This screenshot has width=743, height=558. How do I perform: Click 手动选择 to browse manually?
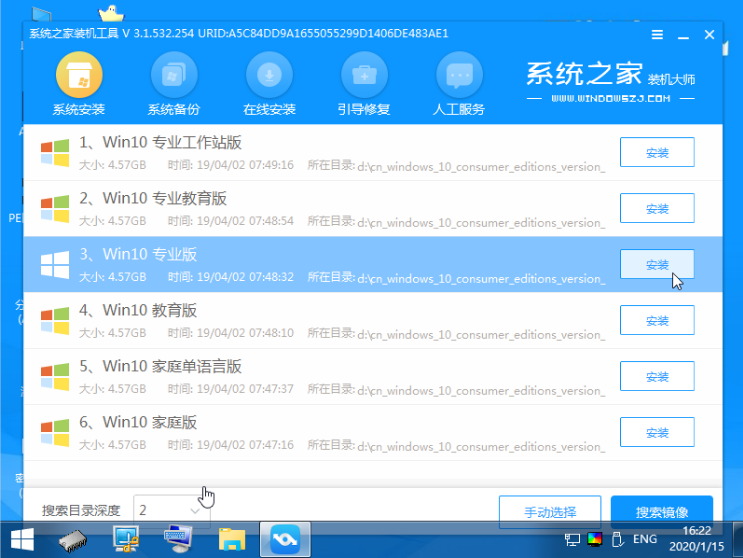[549, 512]
